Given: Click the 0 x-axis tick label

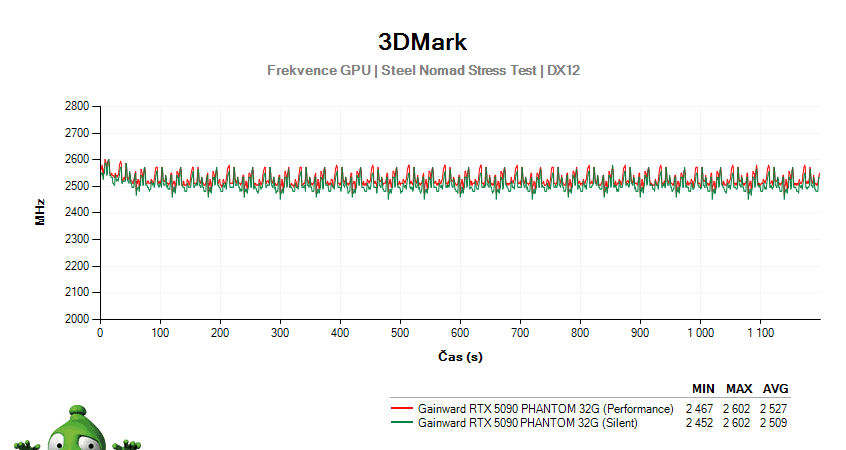Looking at the screenshot, I should click(100, 333).
